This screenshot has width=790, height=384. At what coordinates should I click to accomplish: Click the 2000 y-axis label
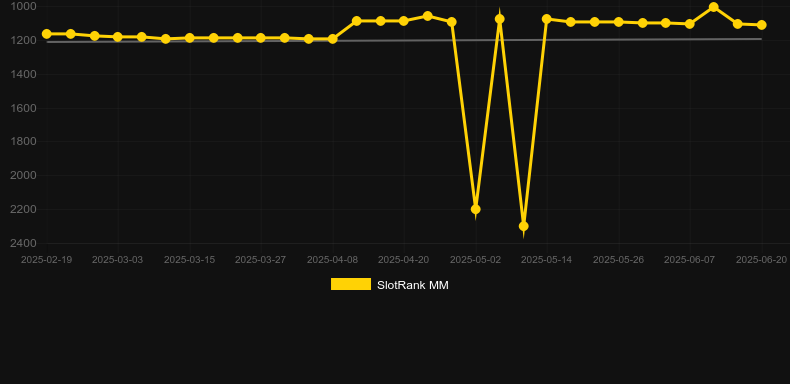click(x=23, y=175)
